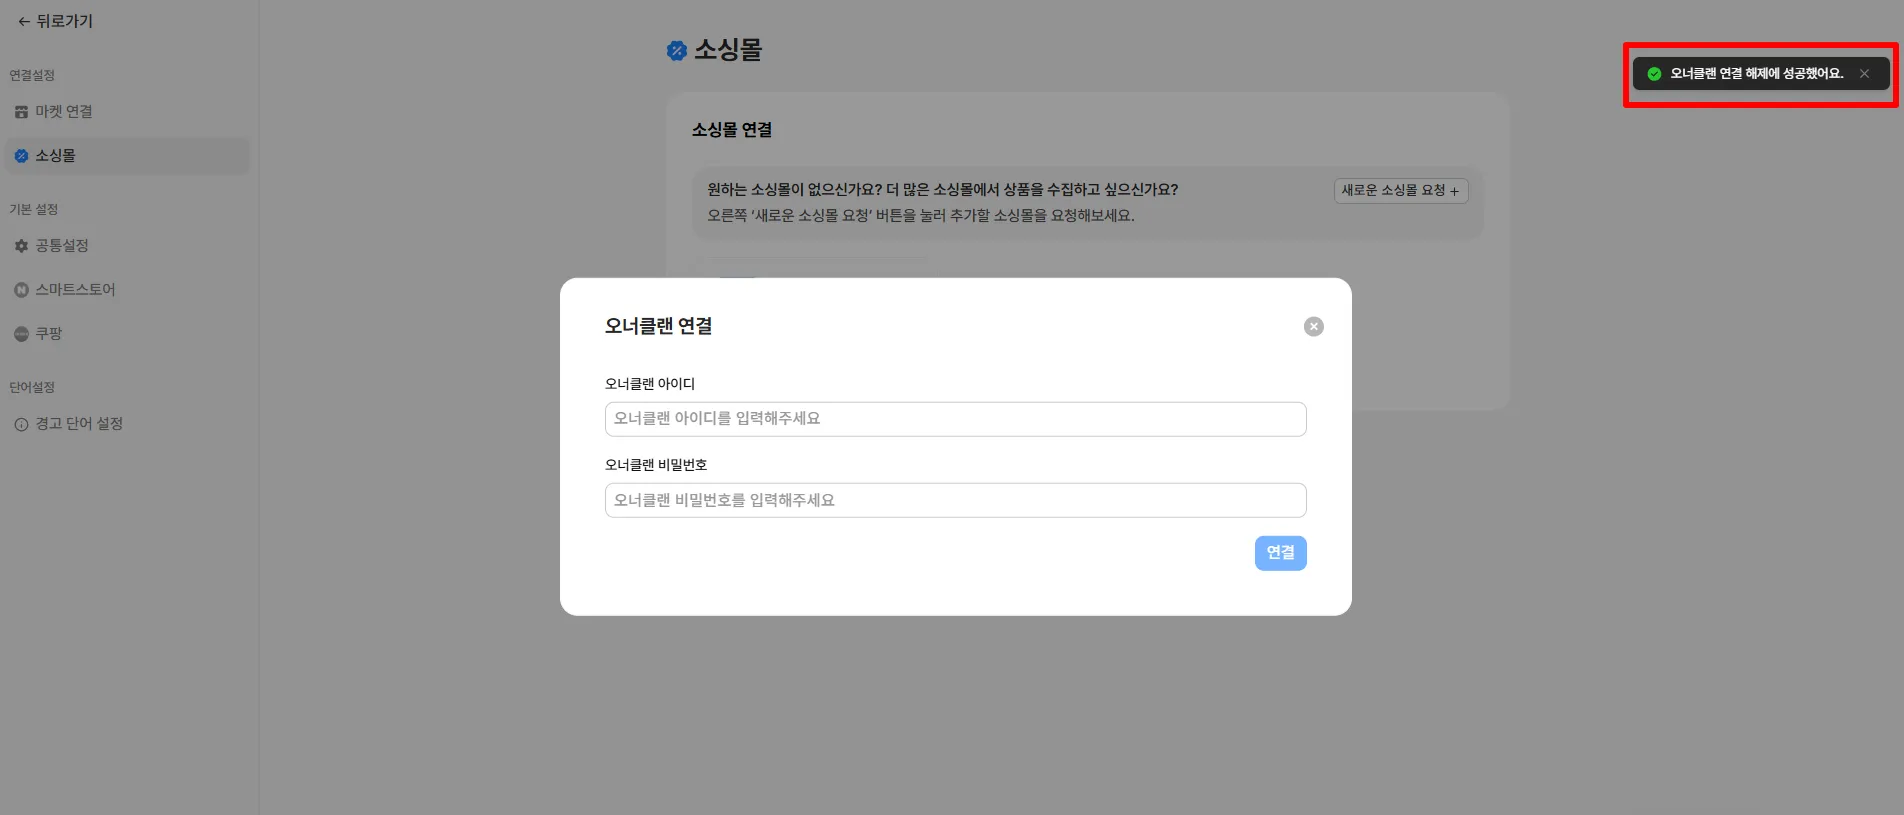Click the 오너클랜 연결 dialog title

(x=658, y=326)
